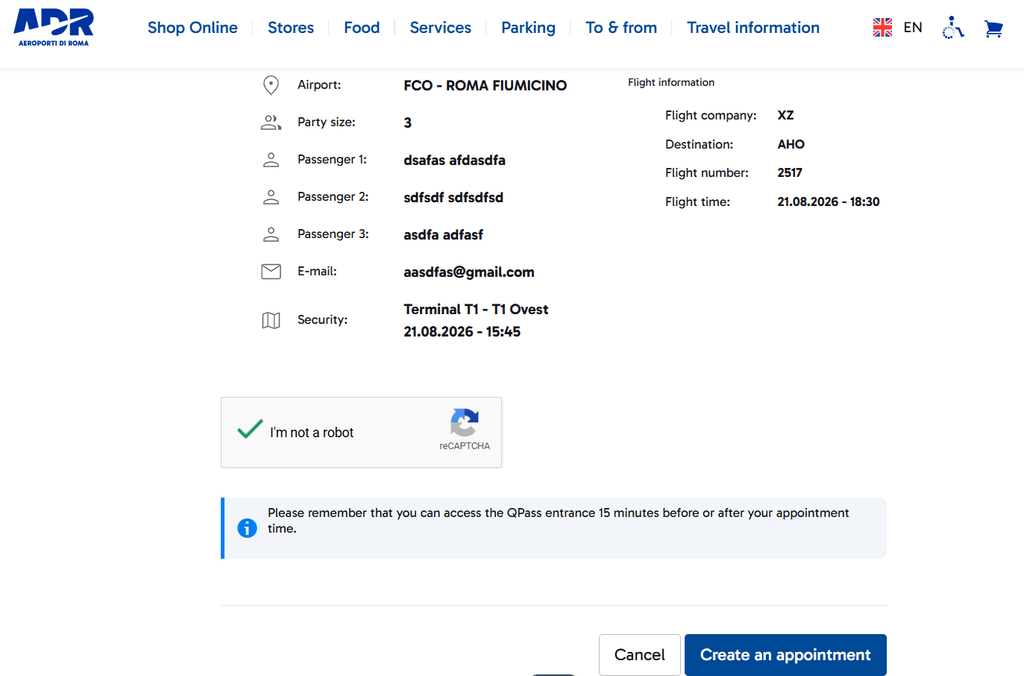Open accessibility wheelchair icon
Image resolution: width=1024 pixels, height=676 pixels.
tap(953, 27)
